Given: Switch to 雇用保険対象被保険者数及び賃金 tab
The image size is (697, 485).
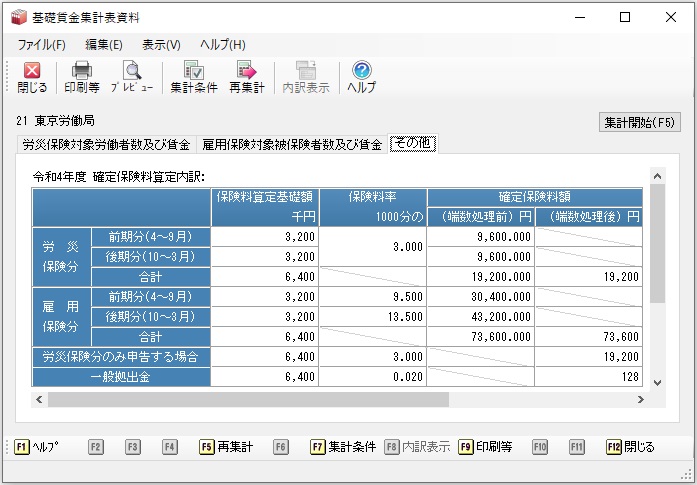Looking at the screenshot, I should click(292, 144).
